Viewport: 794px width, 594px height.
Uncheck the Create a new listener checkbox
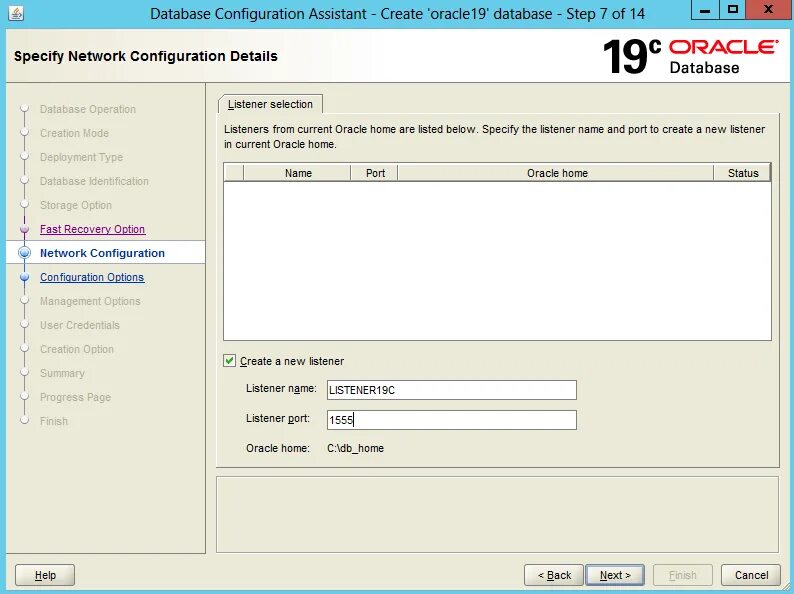pyautogui.click(x=229, y=361)
